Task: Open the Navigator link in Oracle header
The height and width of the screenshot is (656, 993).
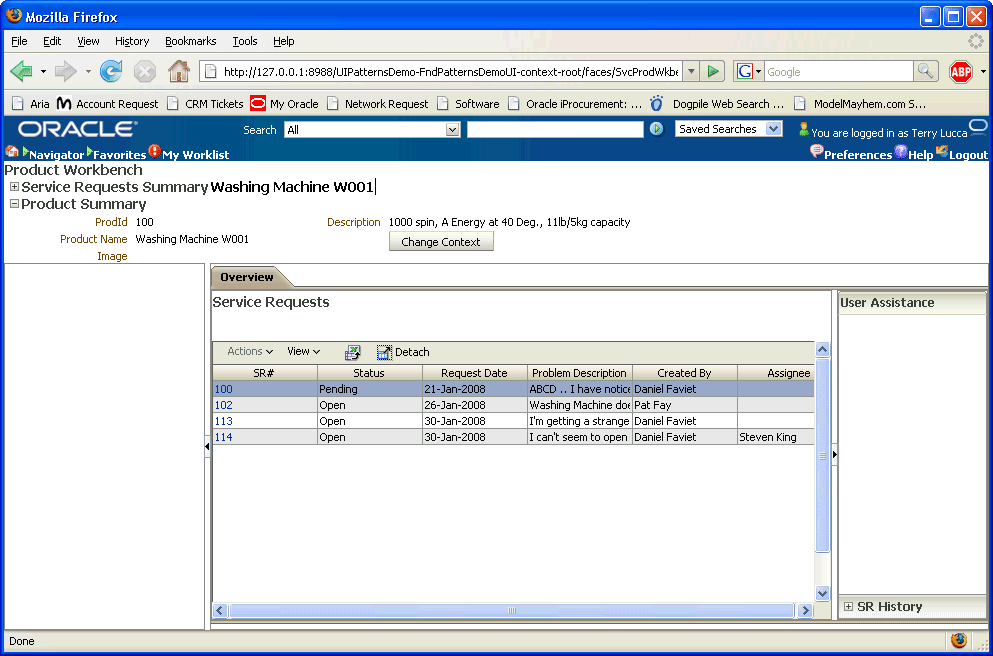Action: coord(56,155)
